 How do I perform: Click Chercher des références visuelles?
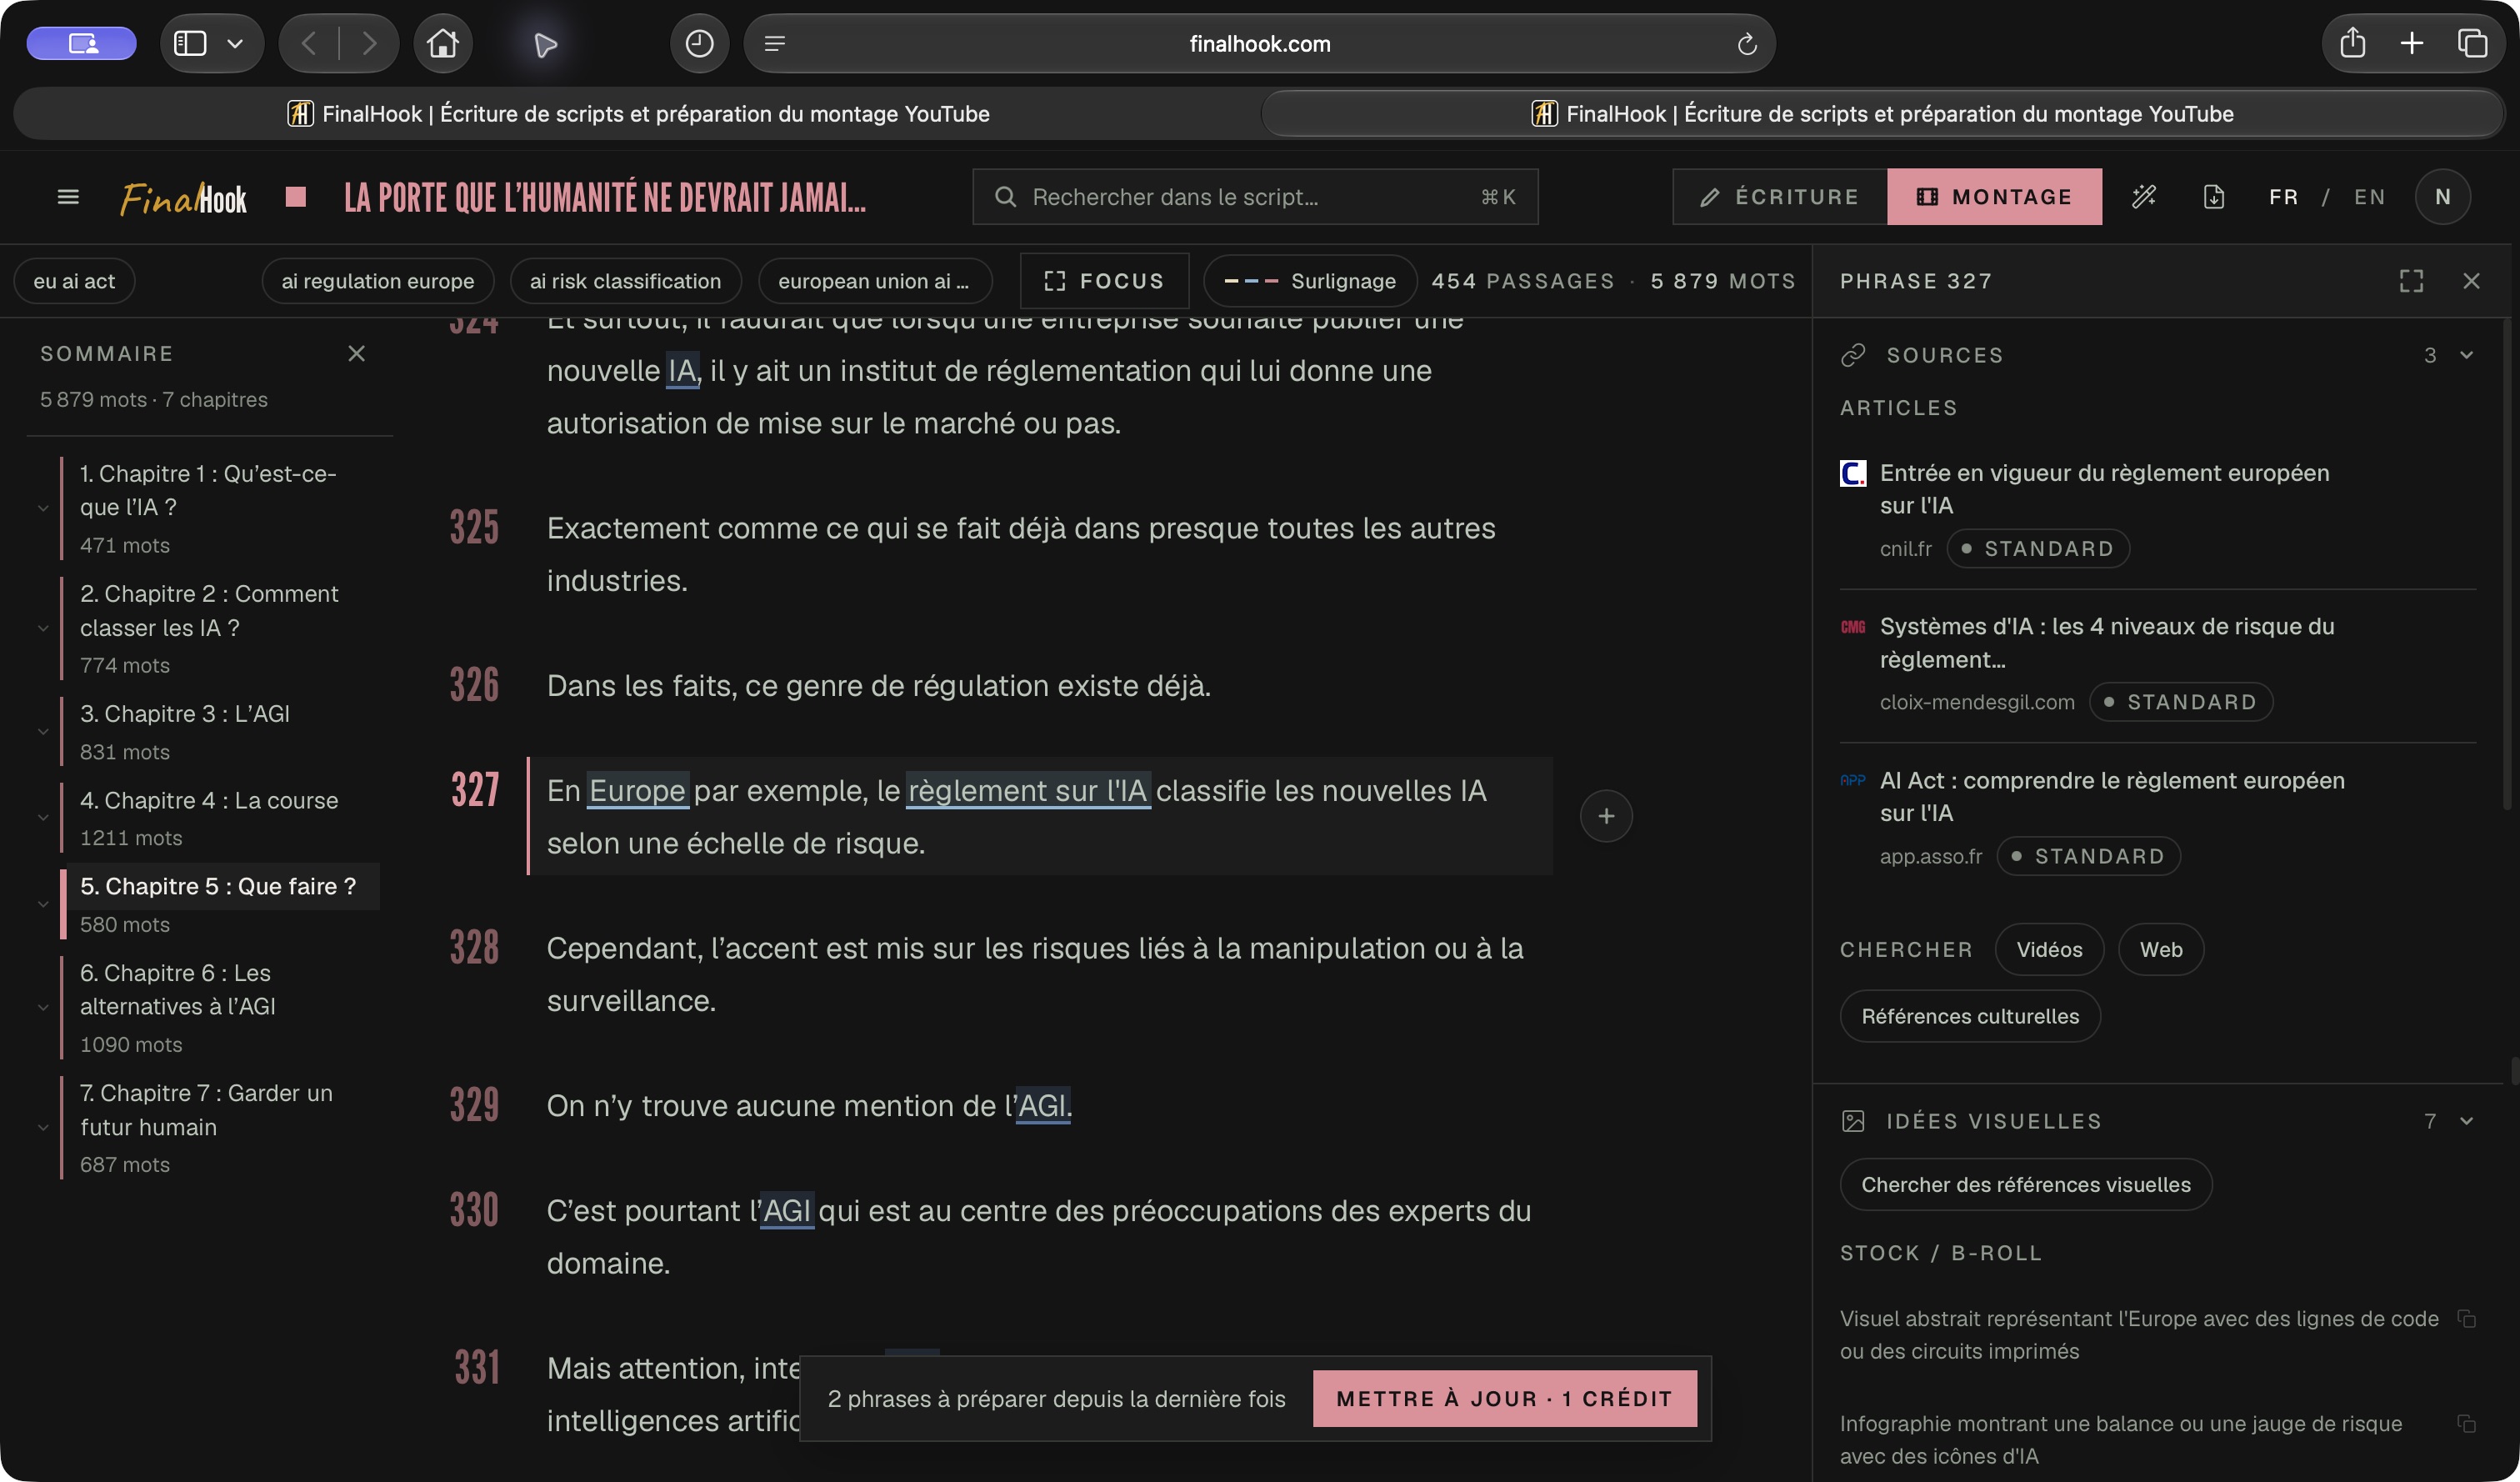click(x=2026, y=1184)
